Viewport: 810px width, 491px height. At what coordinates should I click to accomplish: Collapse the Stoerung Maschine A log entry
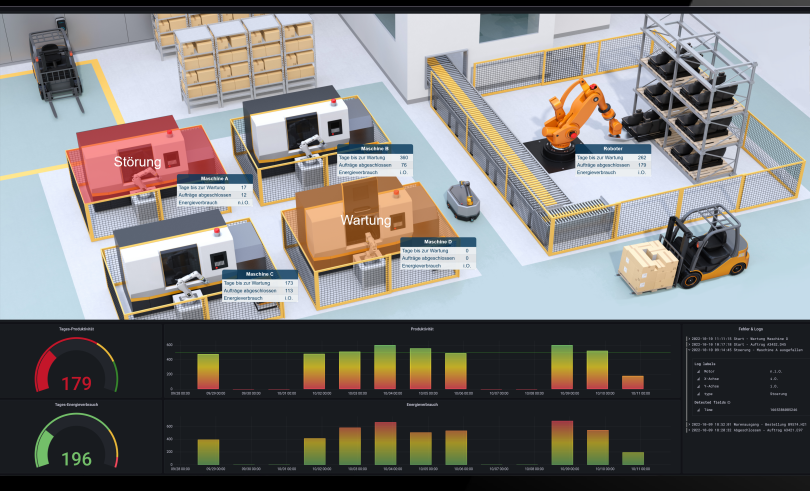pyautogui.click(x=688, y=351)
